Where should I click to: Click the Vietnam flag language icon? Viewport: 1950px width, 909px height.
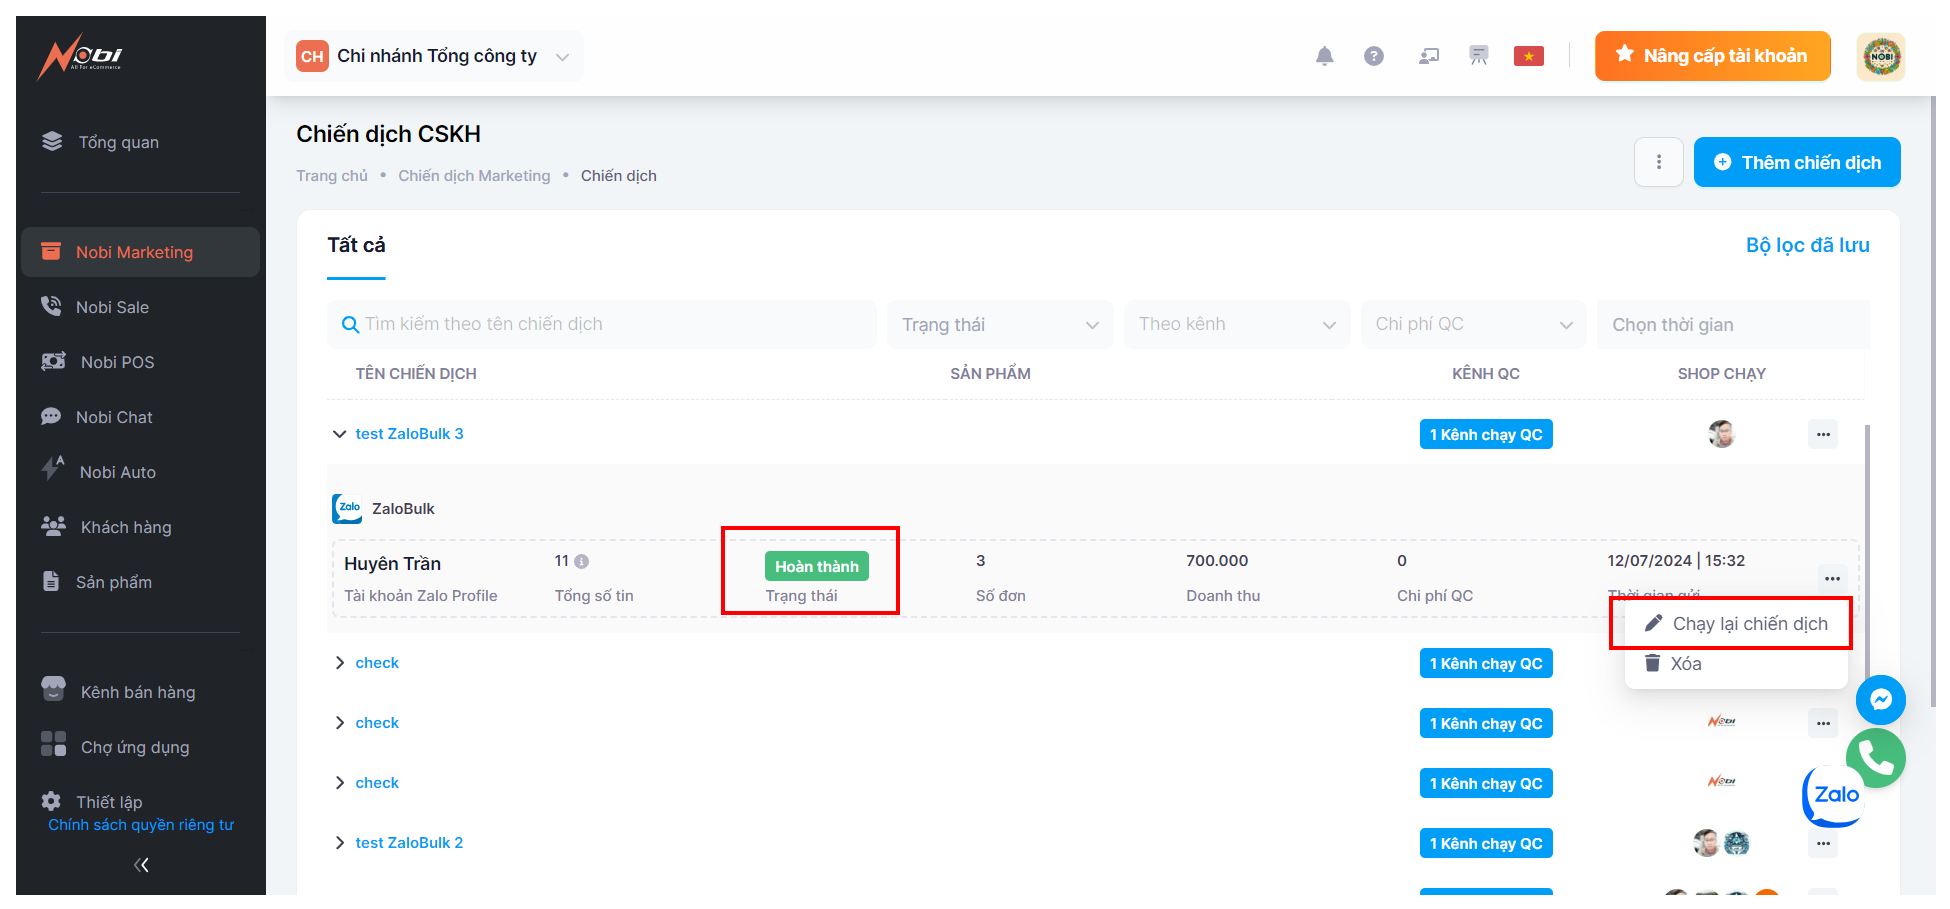click(1528, 56)
